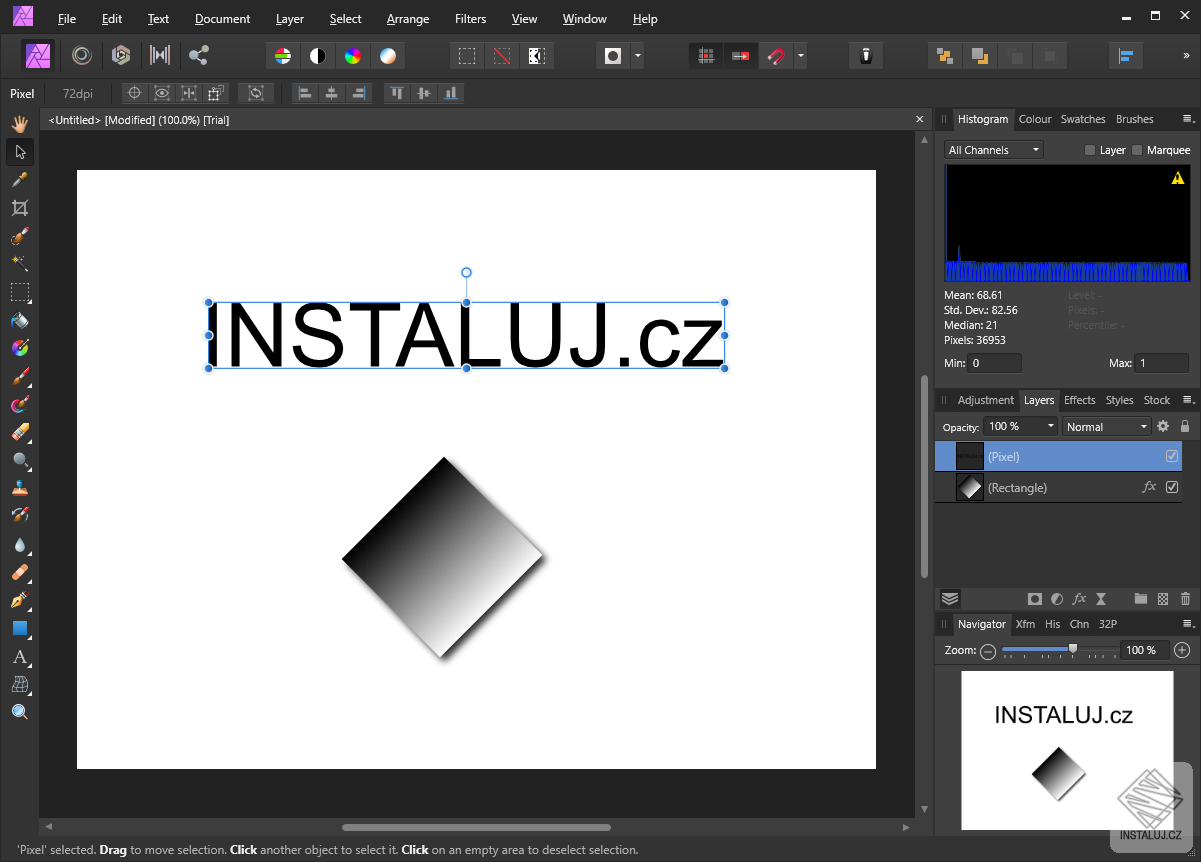
Task: Click the Delete Layer trash icon
Action: [1185, 599]
